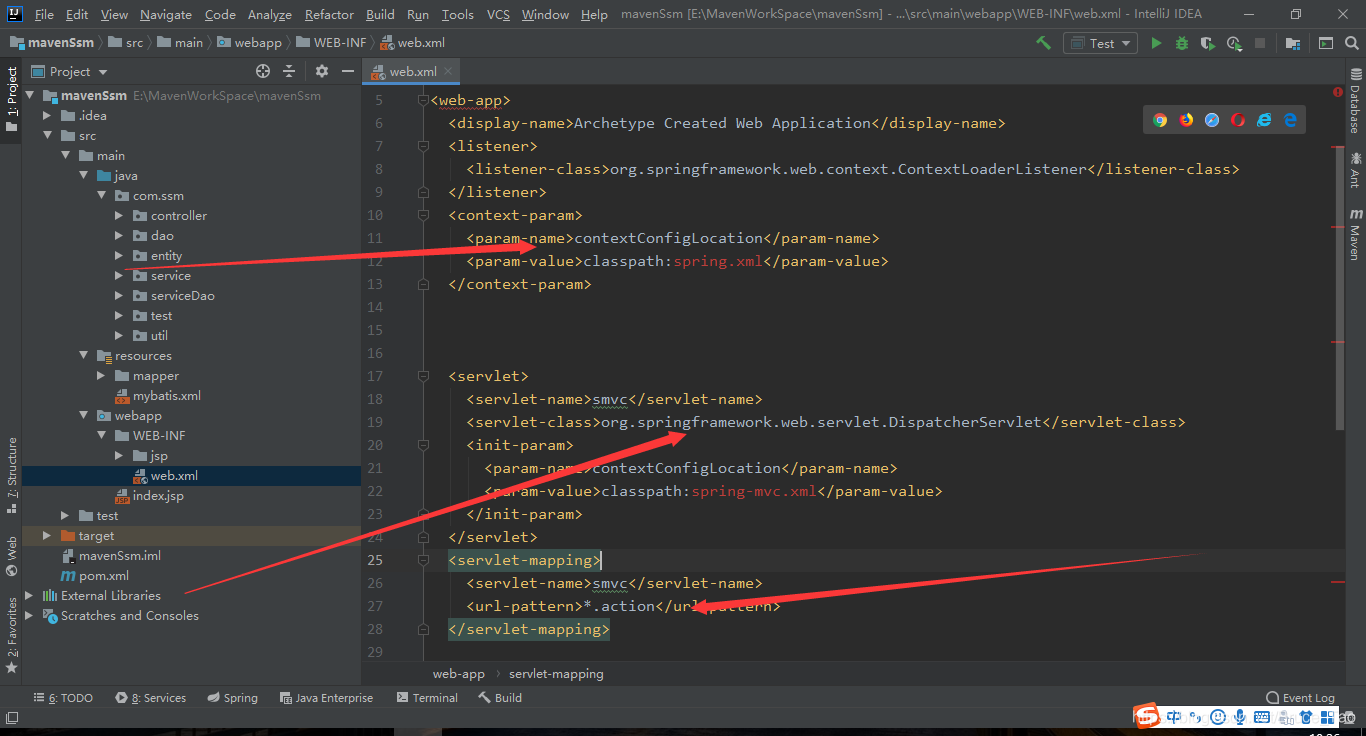Open the Terminal tool window

427,697
